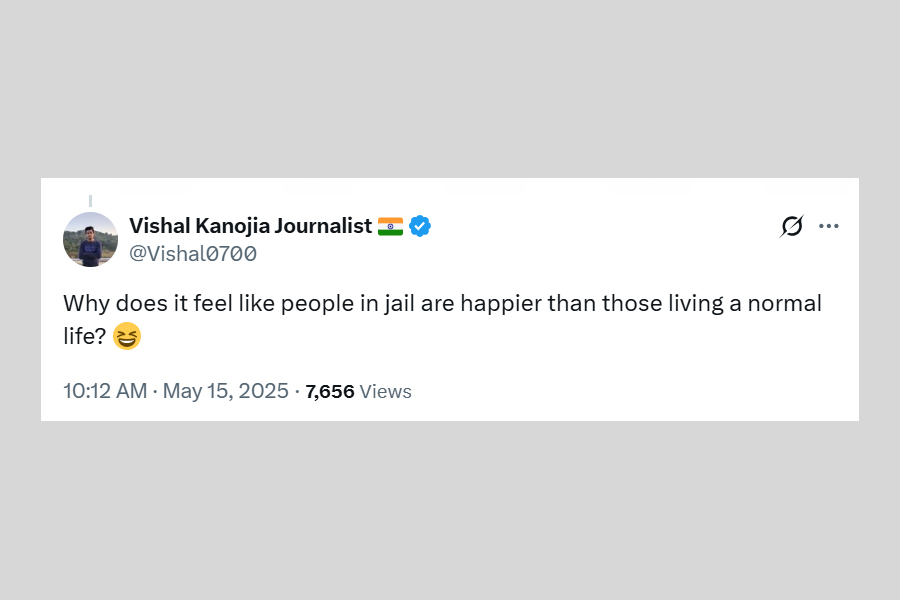Image resolution: width=900 pixels, height=600 pixels.
Task: Click the India flag emoji beside the name
Action: 390,226
